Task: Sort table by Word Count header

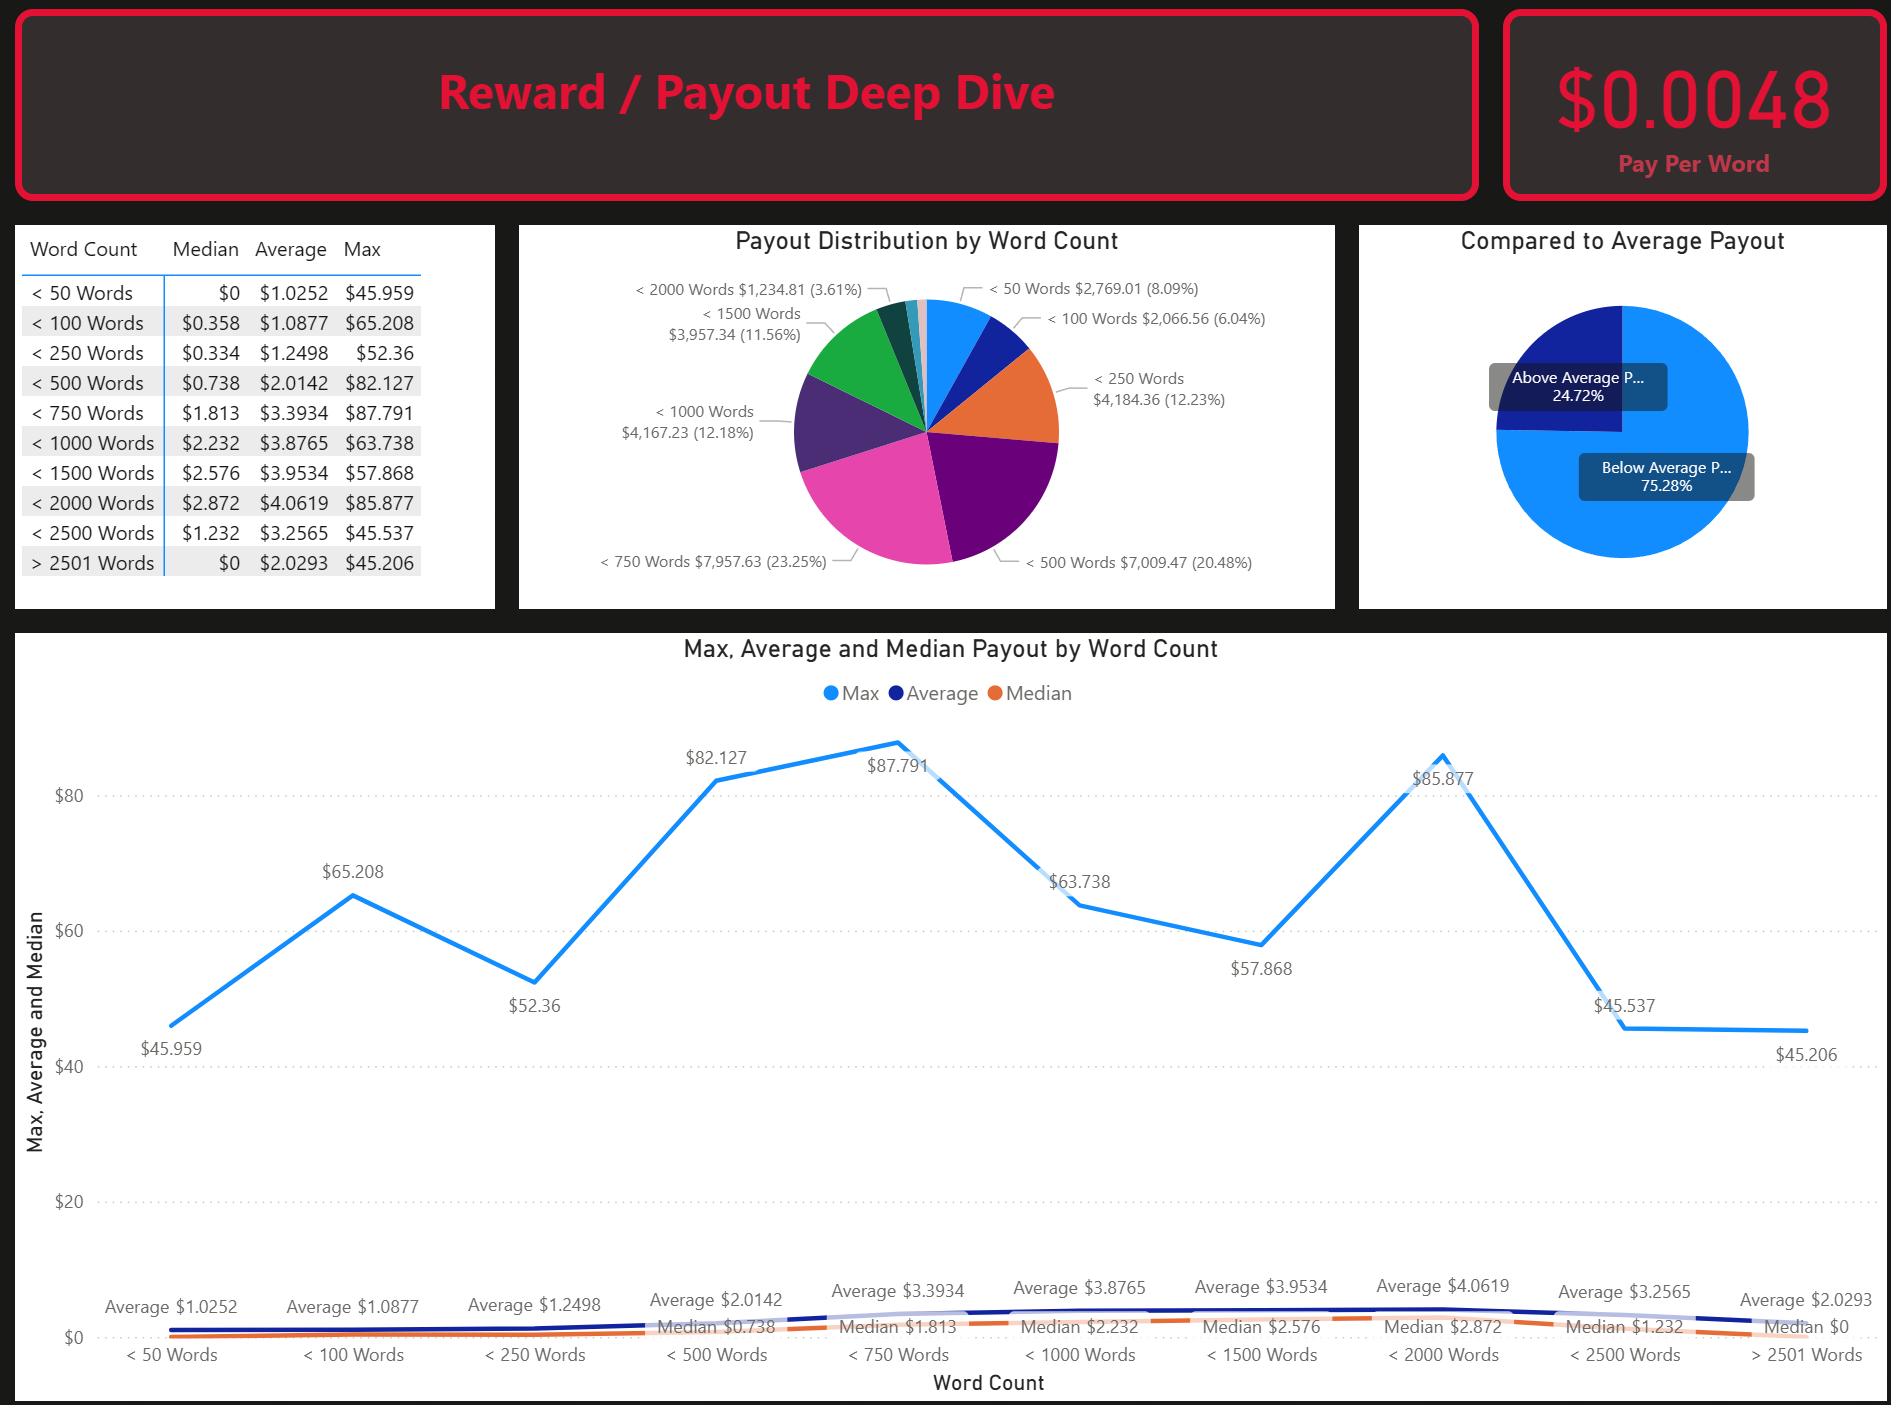Action: point(84,249)
